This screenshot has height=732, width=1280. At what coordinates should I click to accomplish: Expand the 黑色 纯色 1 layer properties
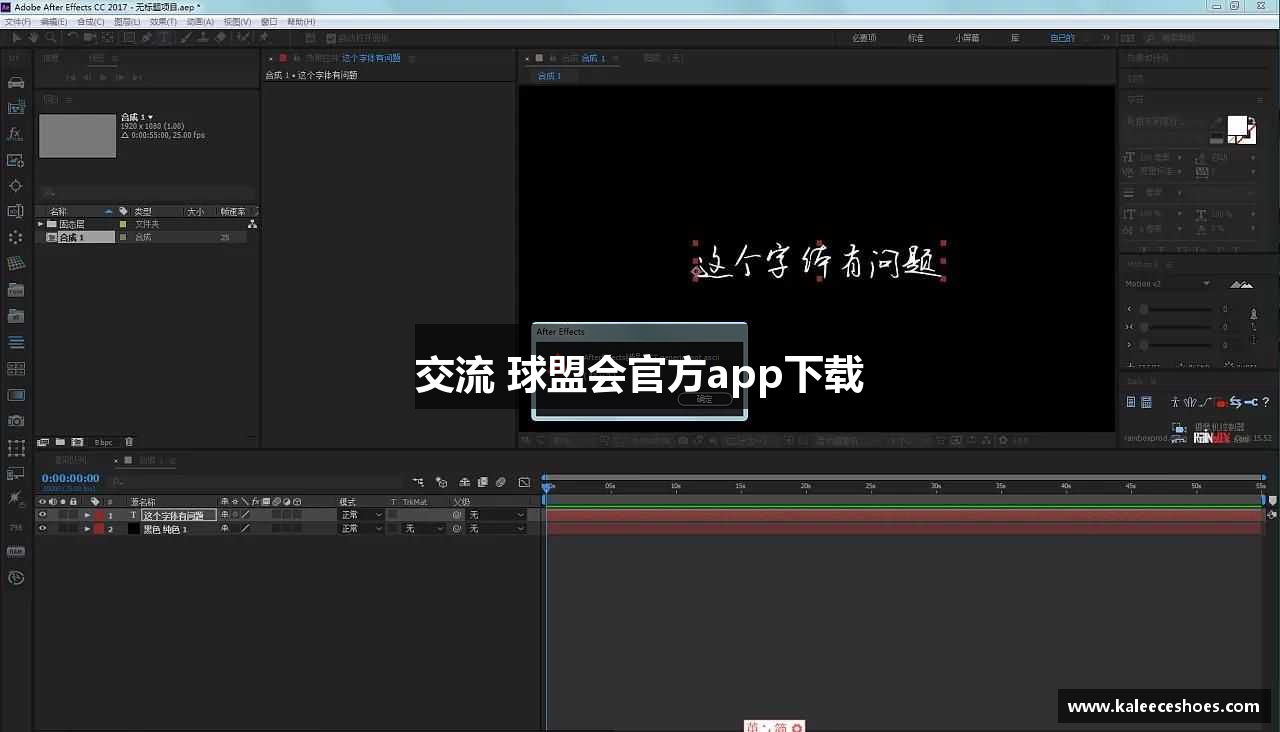pyautogui.click(x=87, y=528)
